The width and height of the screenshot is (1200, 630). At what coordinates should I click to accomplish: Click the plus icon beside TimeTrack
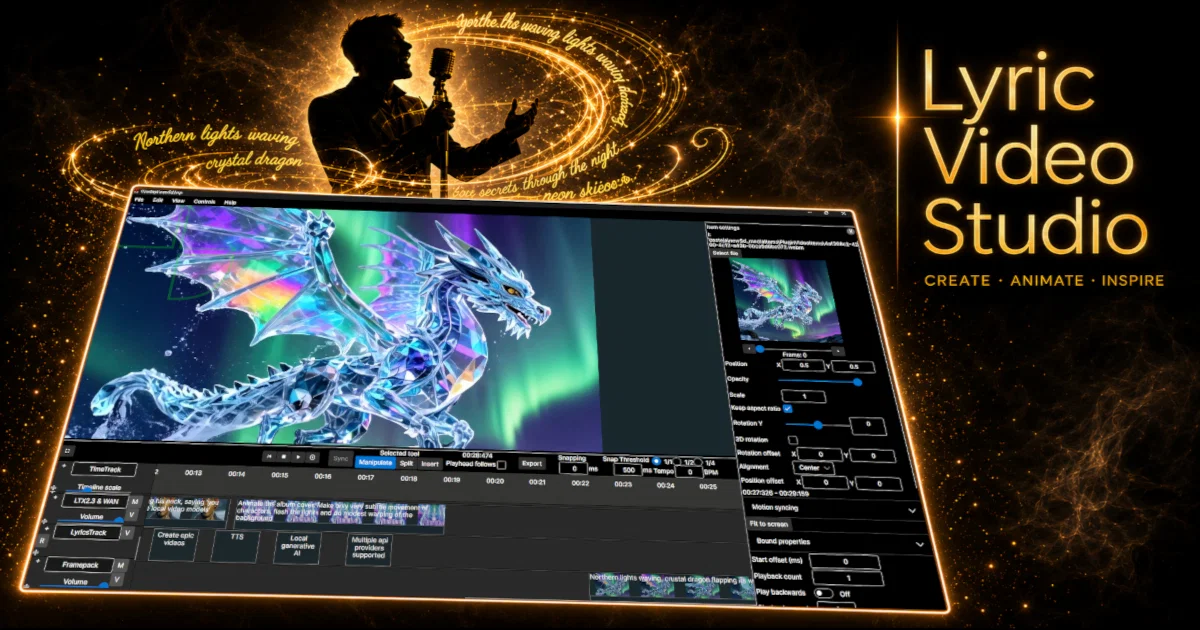click(x=64, y=466)
